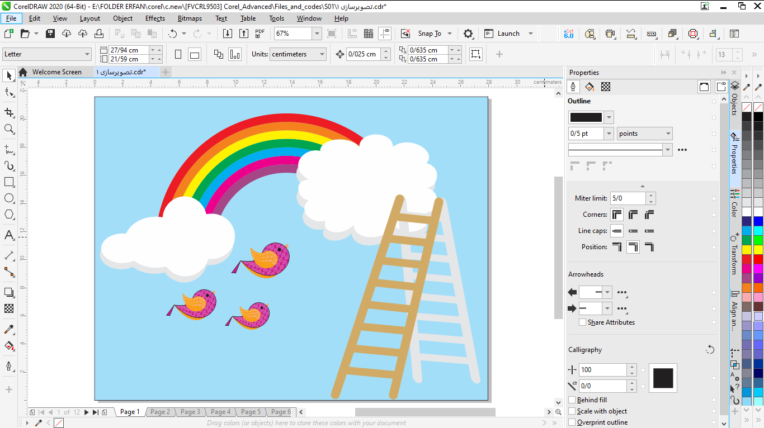764x428 pixels.
Task: Toggle the Share Attributes checkbox
Action: (582, 322)
